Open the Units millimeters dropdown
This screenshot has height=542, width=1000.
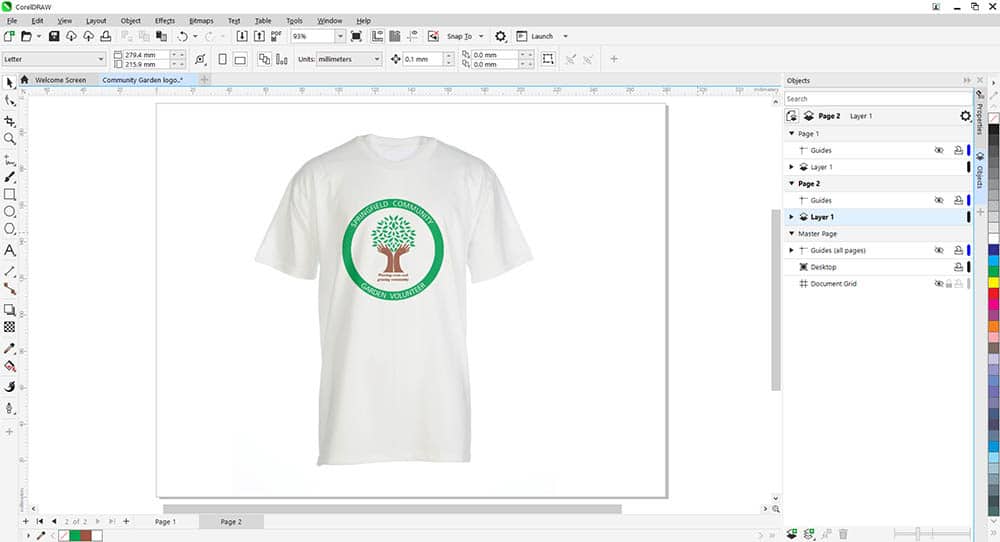click(340, 59)
